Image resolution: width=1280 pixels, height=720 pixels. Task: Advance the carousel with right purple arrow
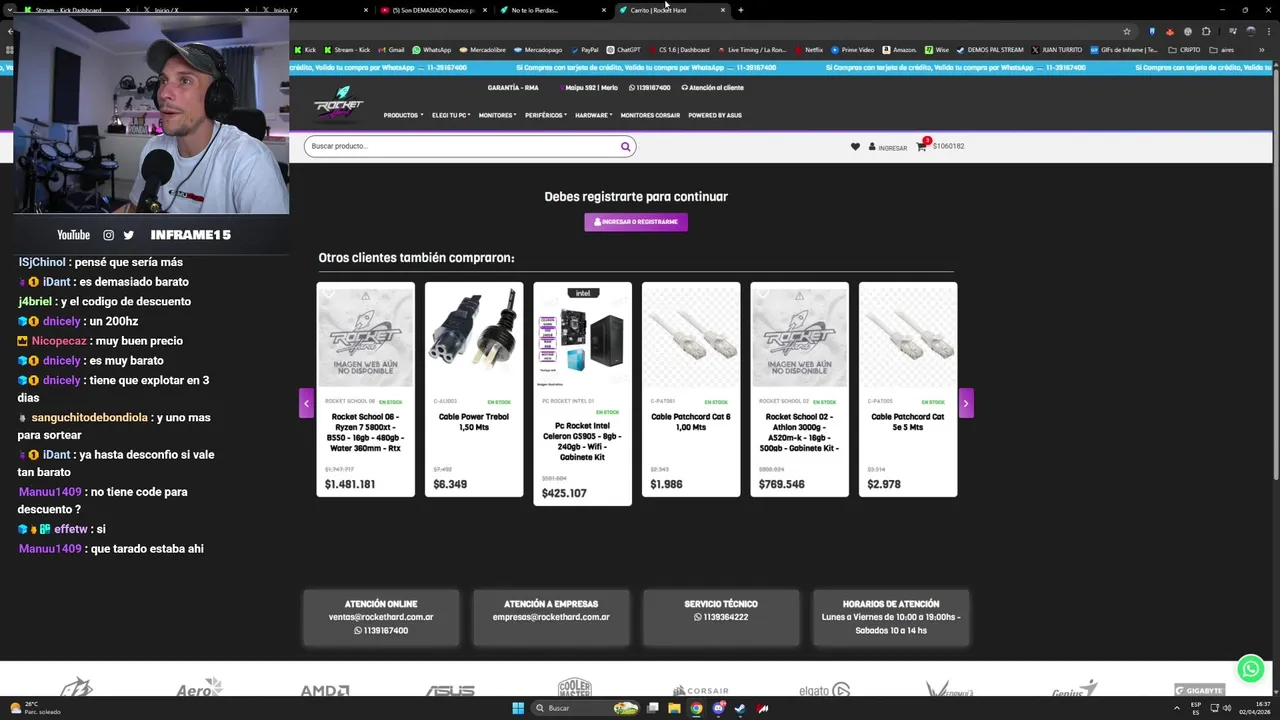[966, 403]
